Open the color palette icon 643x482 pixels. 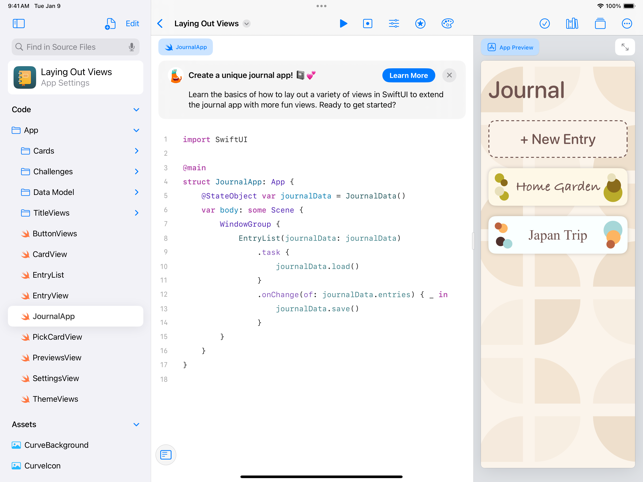click(x=447, y=23)
